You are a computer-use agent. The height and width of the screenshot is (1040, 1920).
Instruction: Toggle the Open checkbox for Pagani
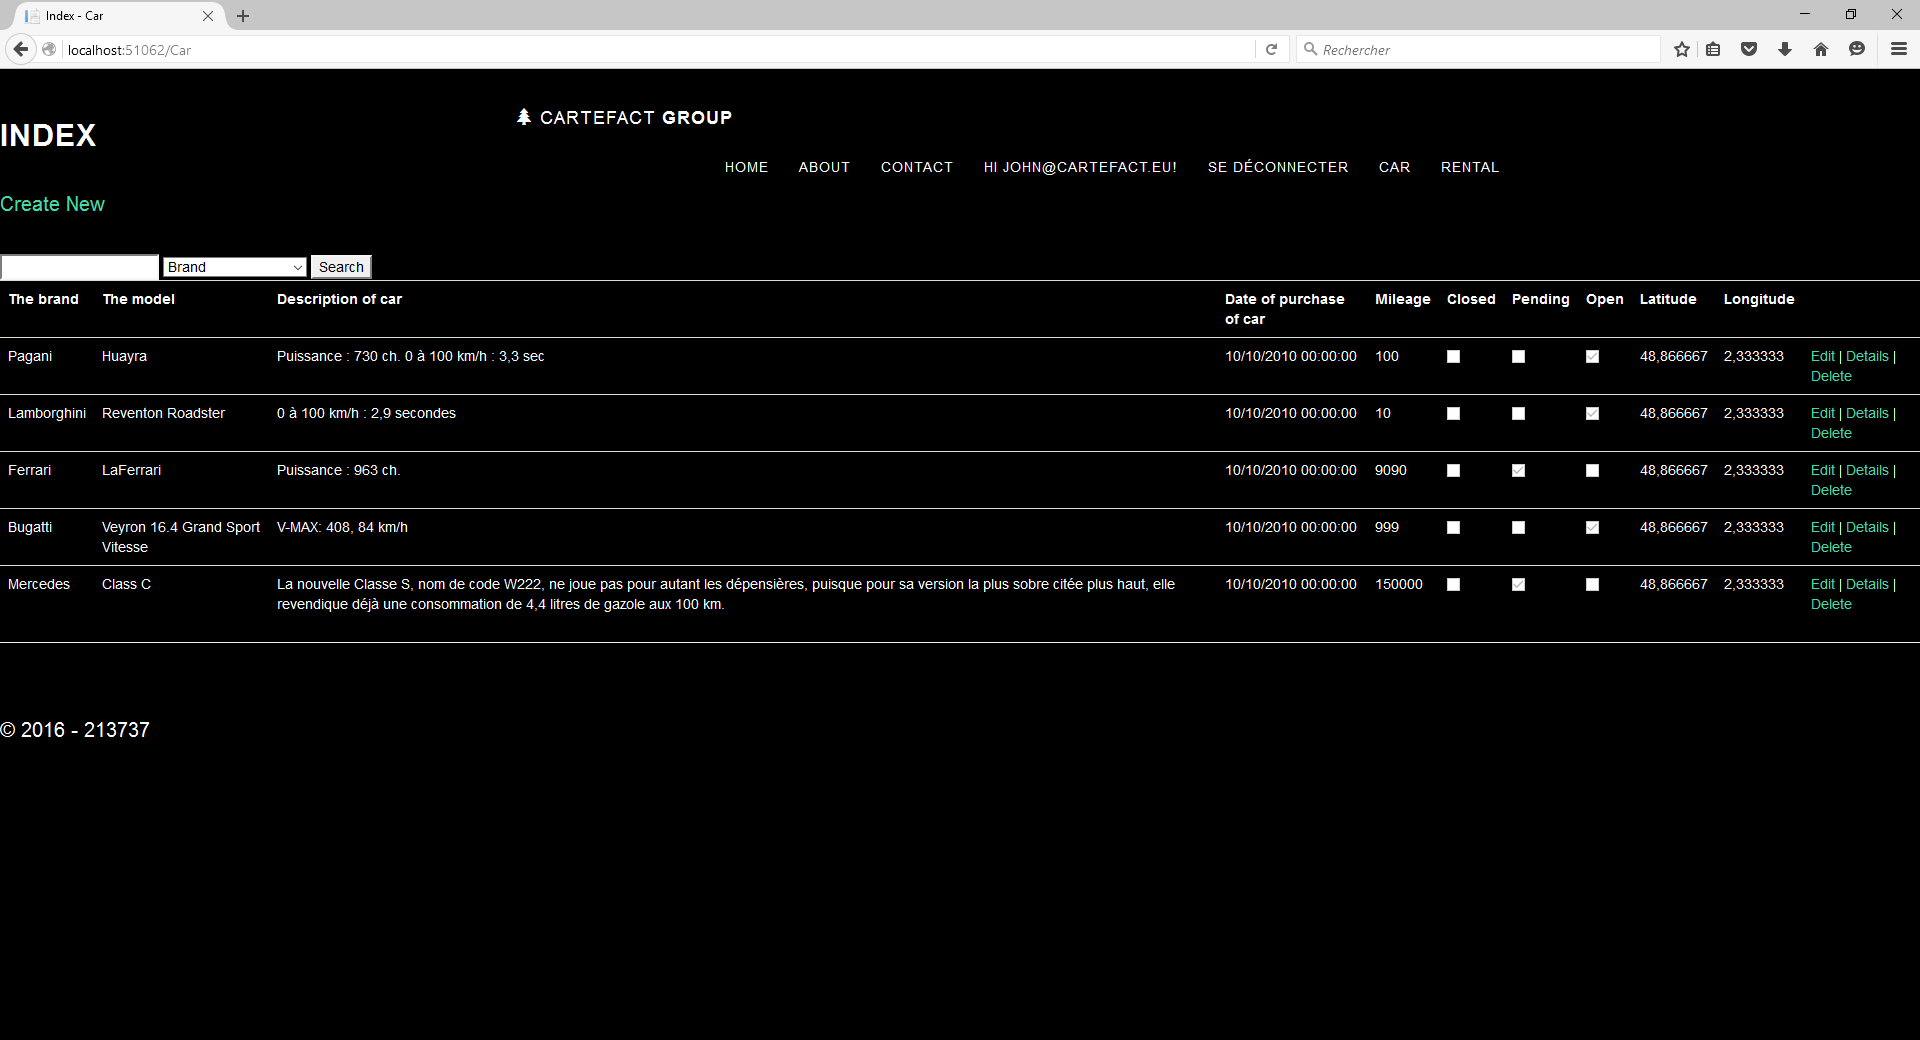pyautogui.click(x=1592, y=357)
